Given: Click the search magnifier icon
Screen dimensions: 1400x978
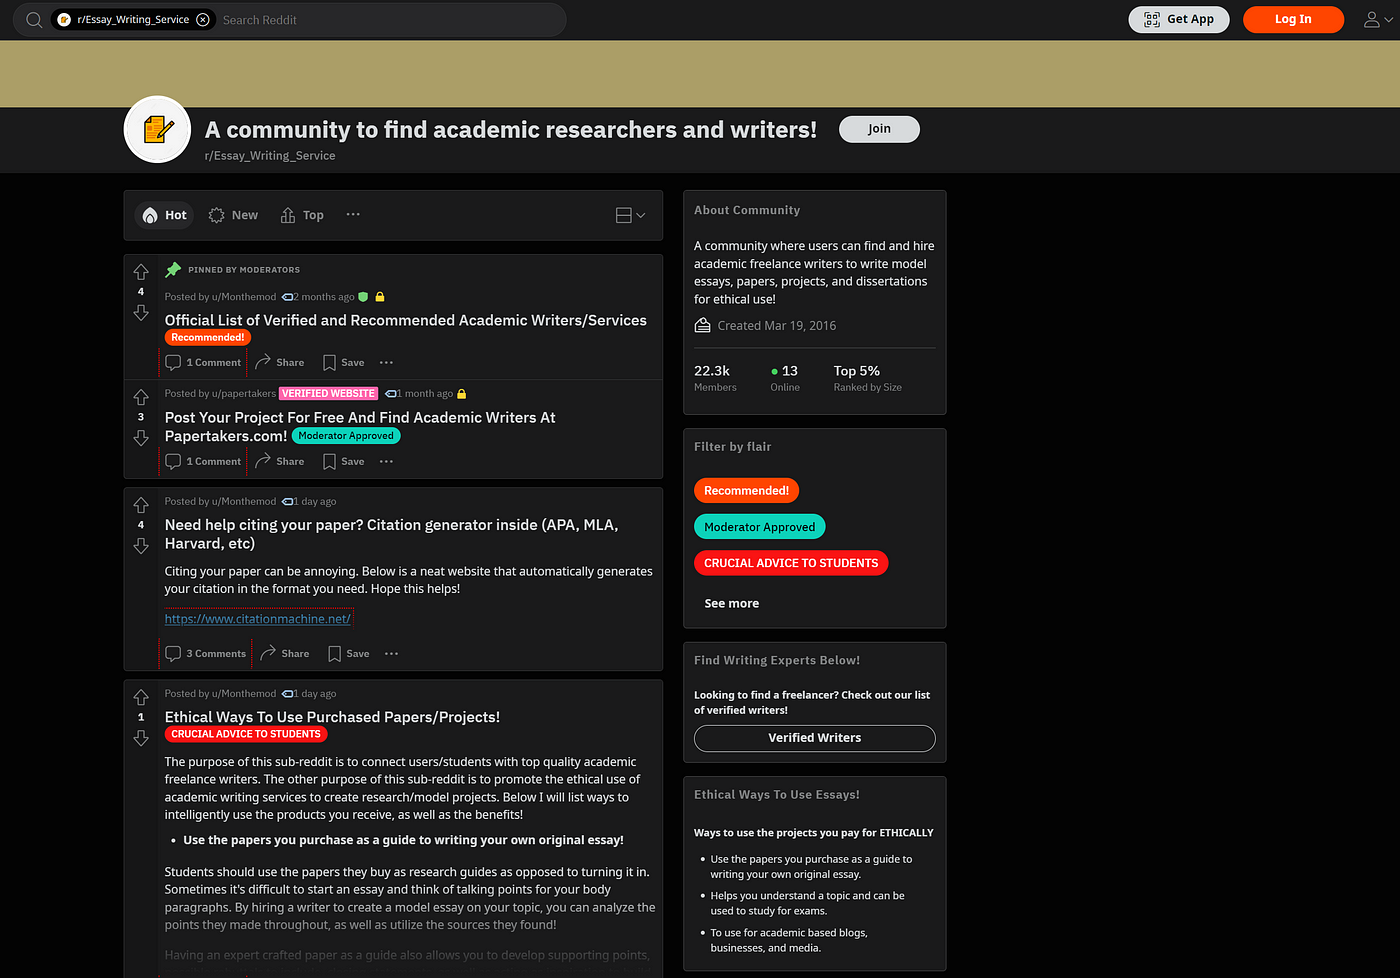Looking at the screenshot, I should [34, 20].
